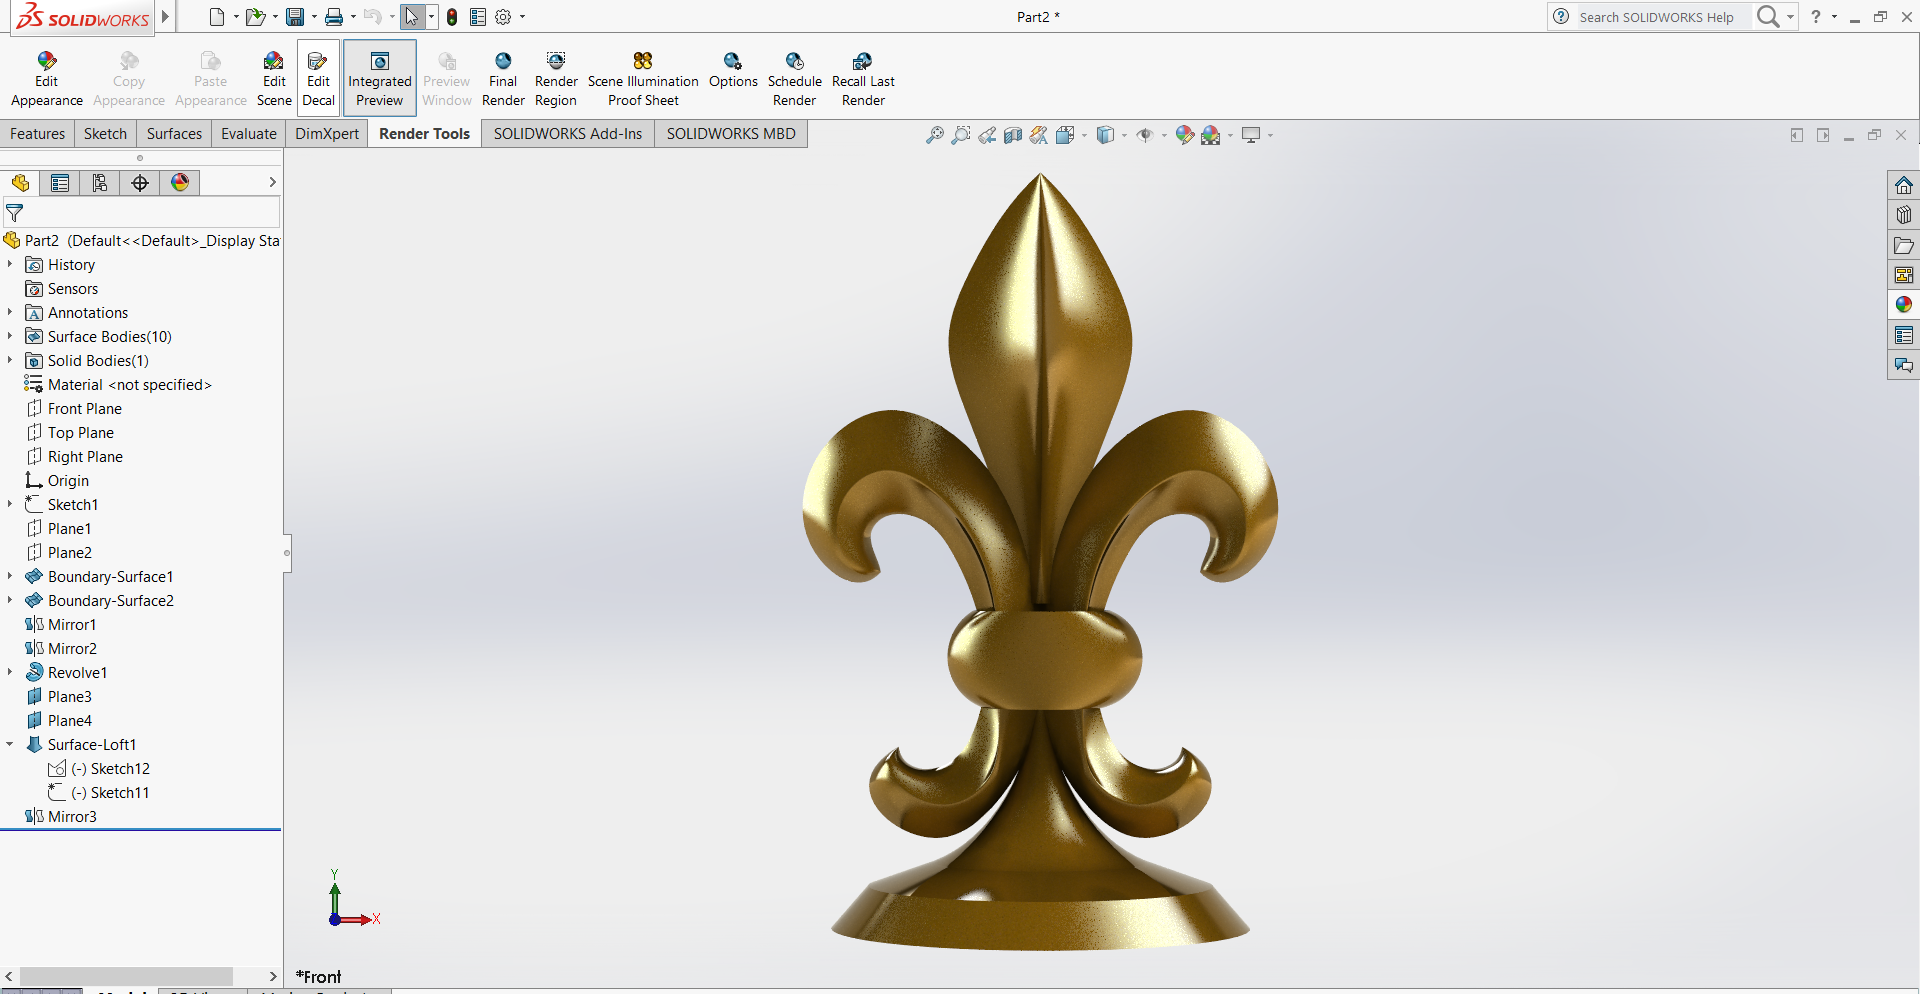Image resolution: width=1920 pixels, height=994 pixels.
Task: Expand Boundary-Surface1 feature
Action: 10,576
